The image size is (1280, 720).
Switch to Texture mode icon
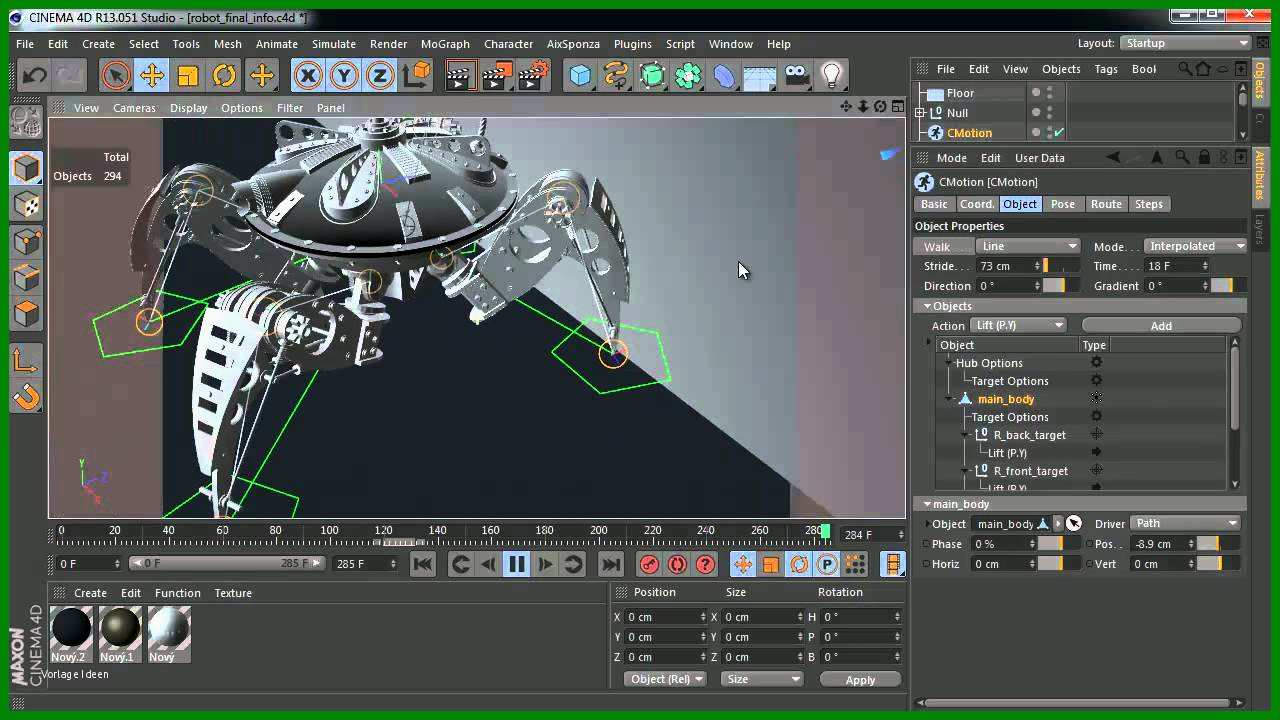pyautogui.click(x=27, y=205)
